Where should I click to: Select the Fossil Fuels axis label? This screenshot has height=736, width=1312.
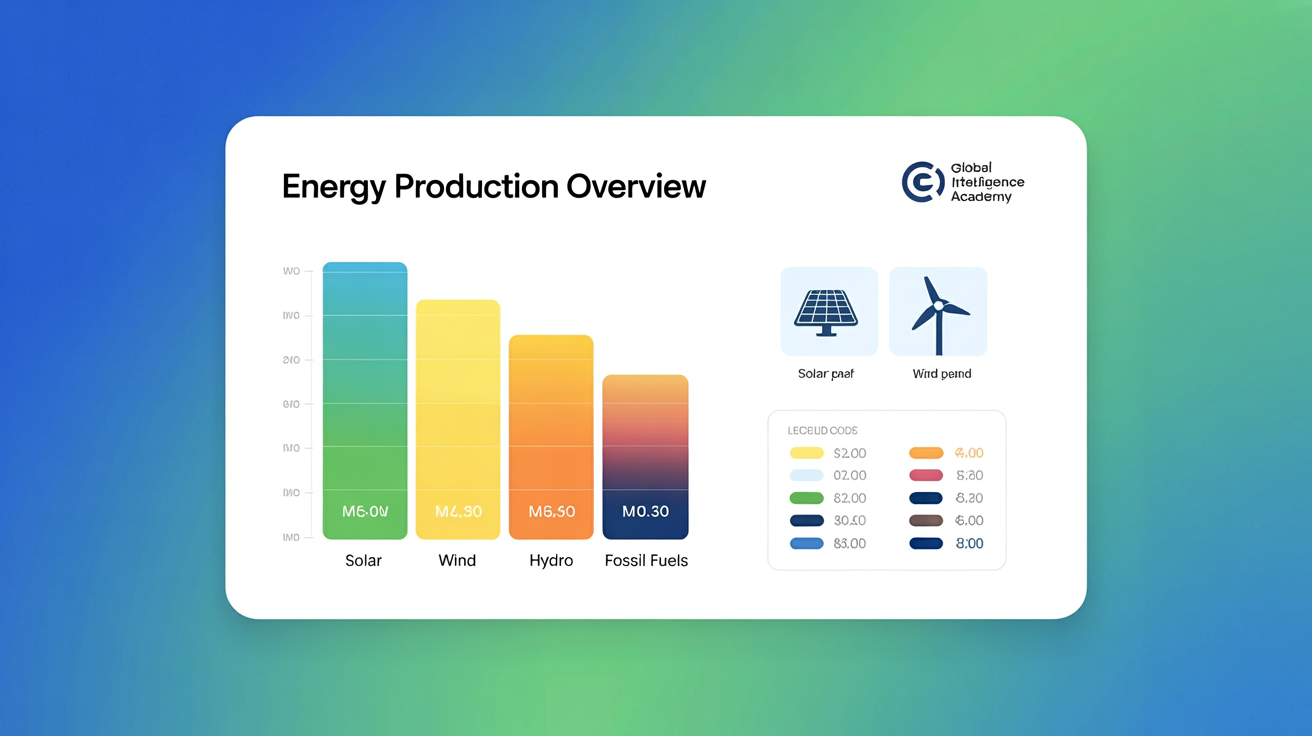645,560
